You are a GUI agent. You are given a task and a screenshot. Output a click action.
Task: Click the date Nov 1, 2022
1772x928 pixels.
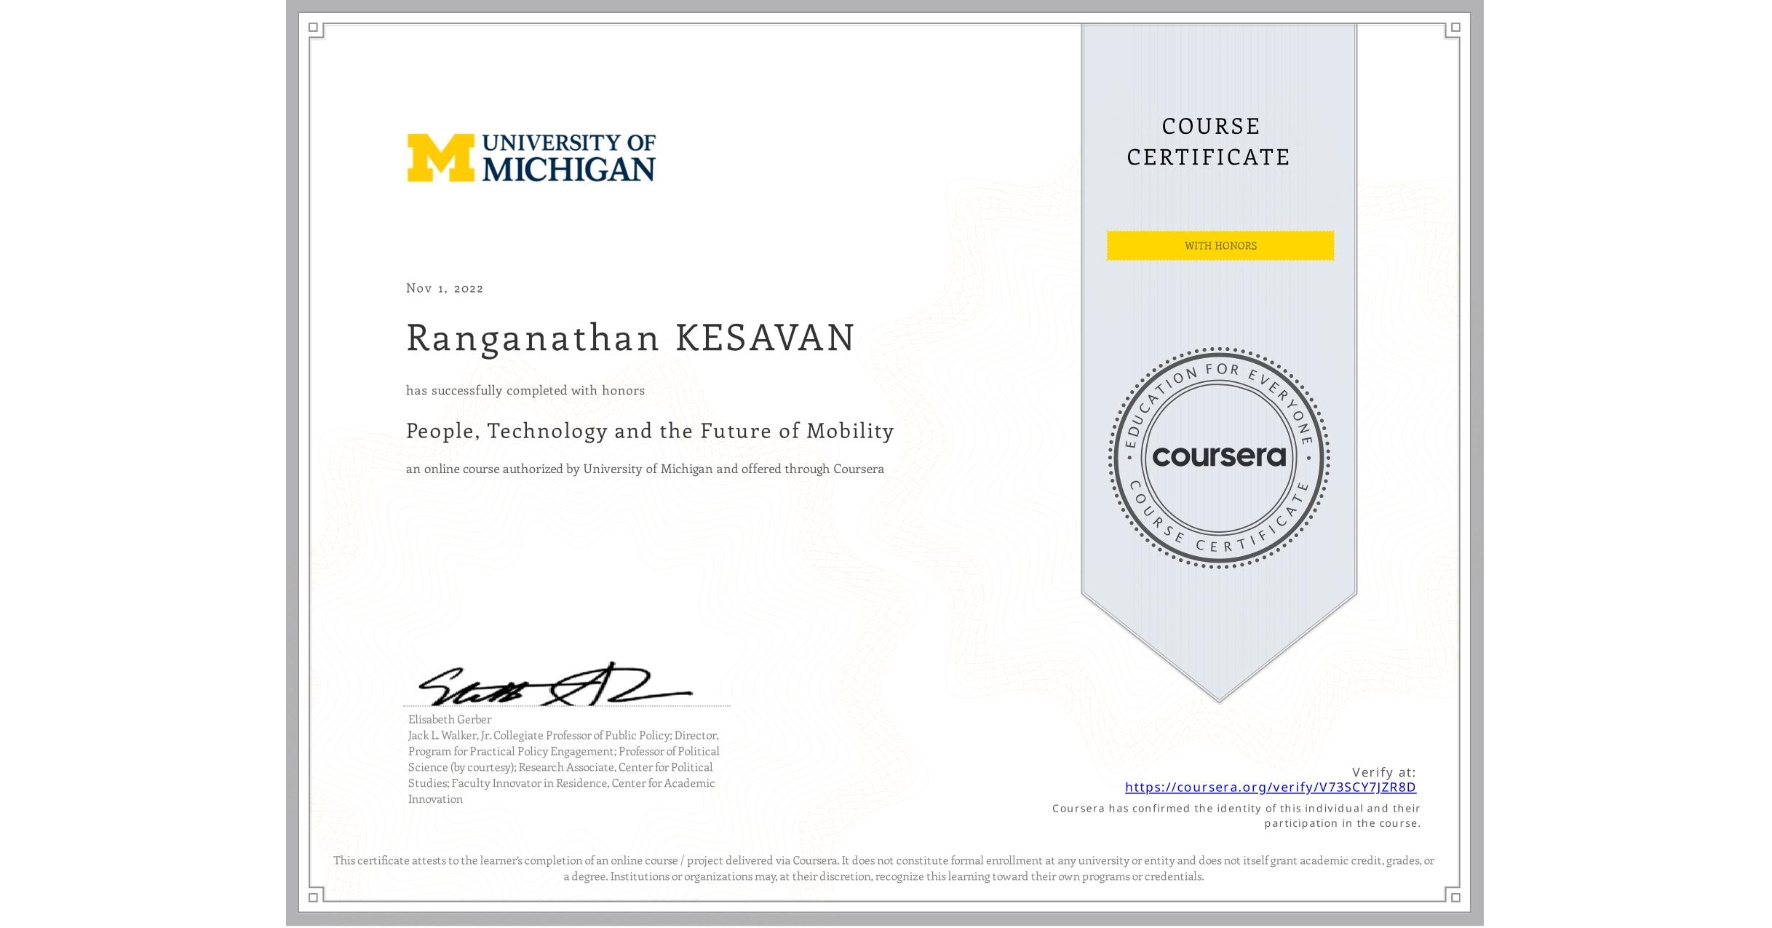pos(445,288)
